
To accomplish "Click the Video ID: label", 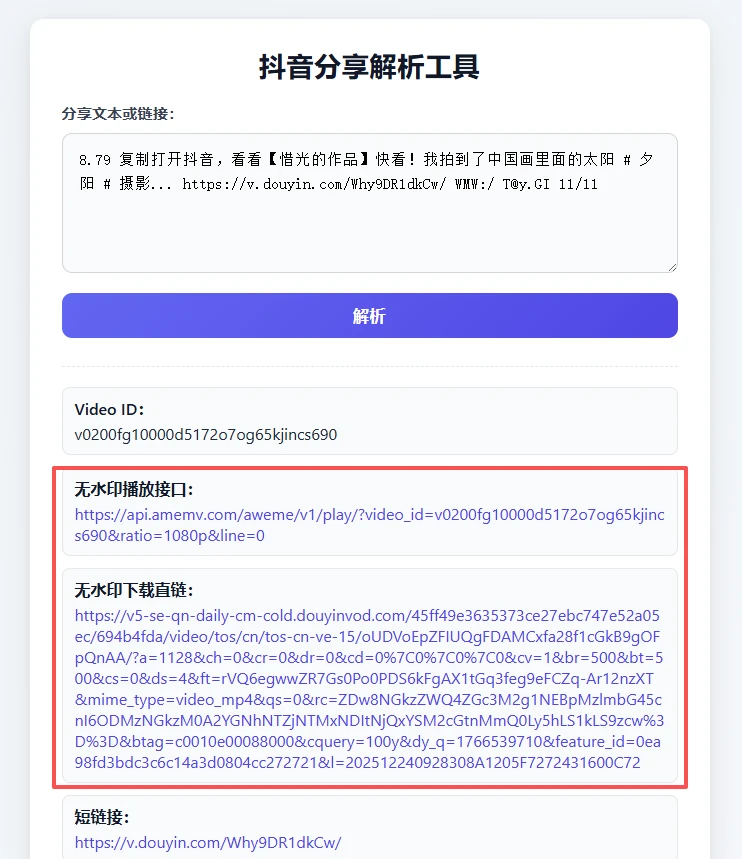I will [109, 409].
